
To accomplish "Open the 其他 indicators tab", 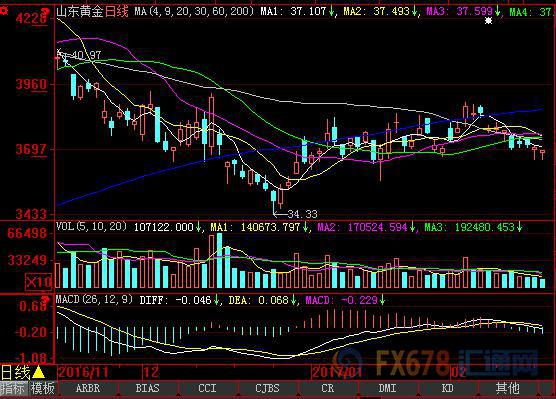I will point(507,388).
